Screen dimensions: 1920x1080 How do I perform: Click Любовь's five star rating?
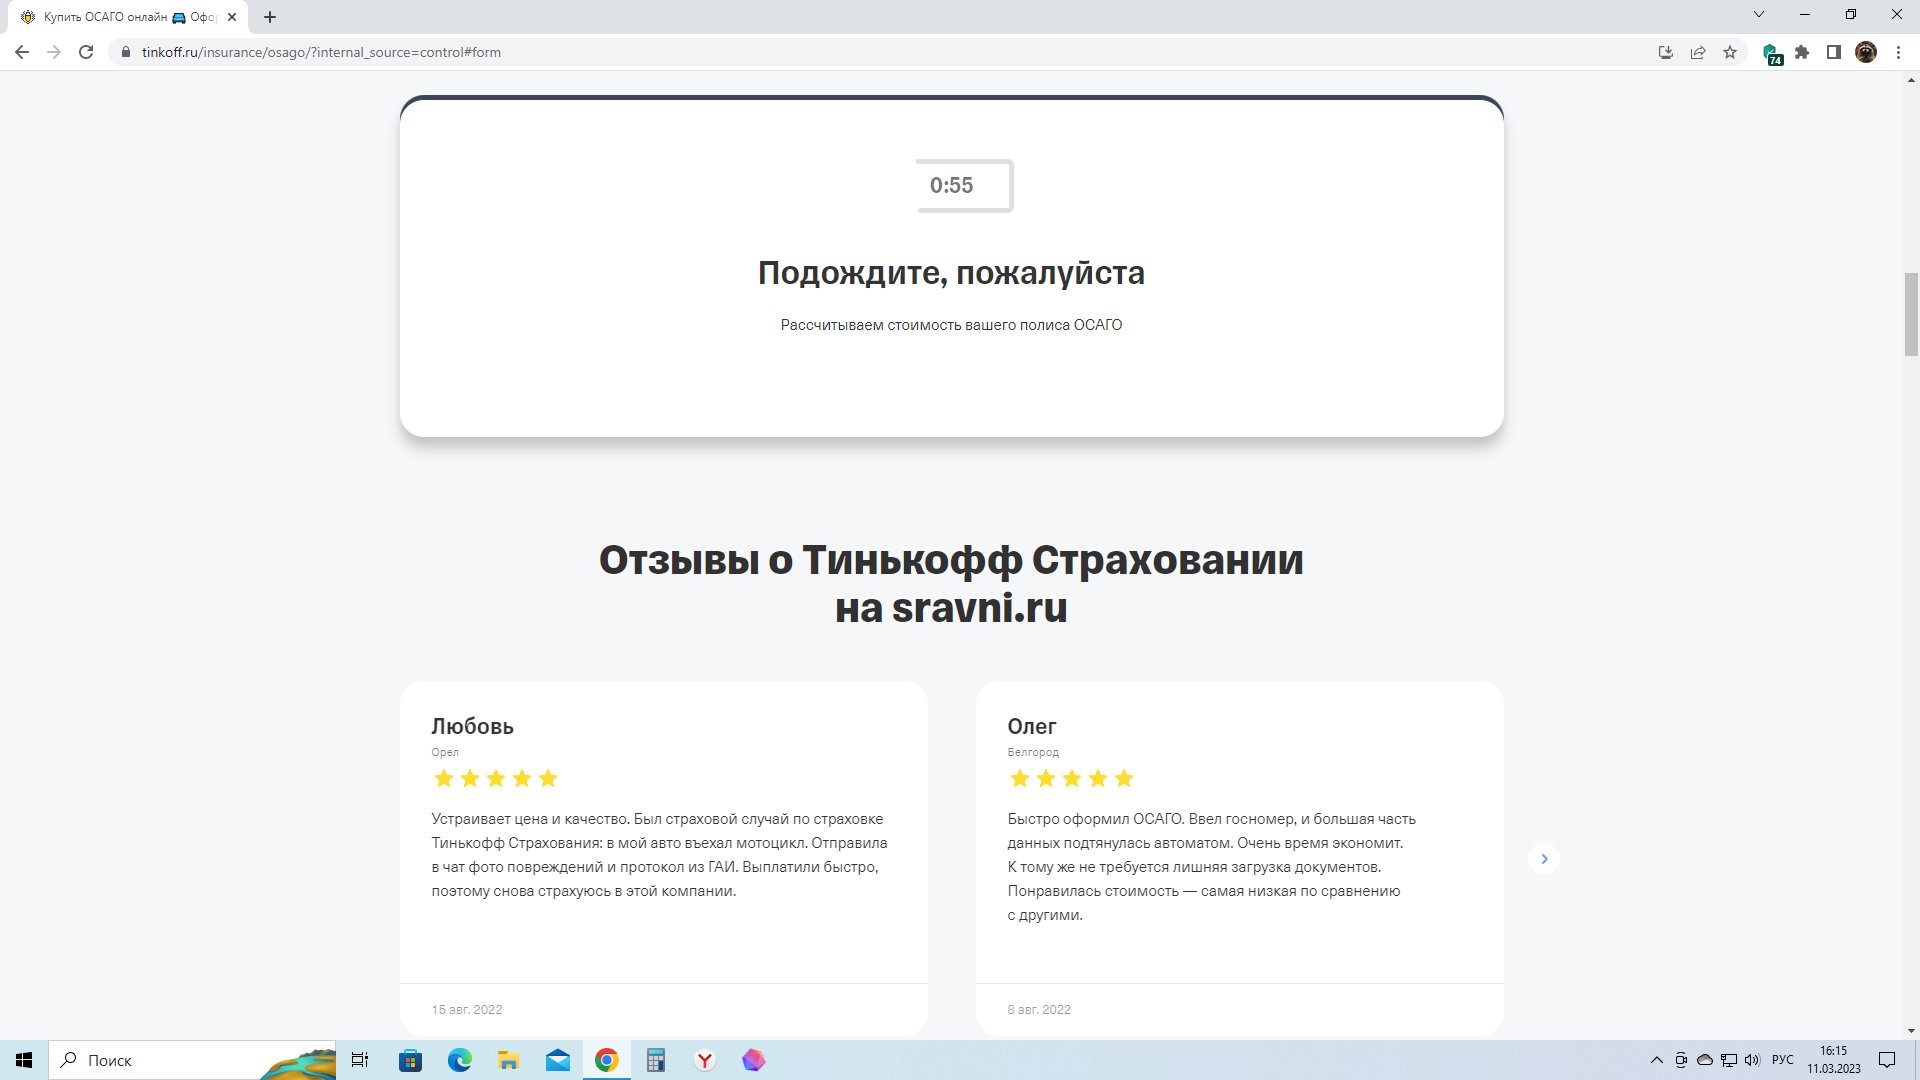495,778
